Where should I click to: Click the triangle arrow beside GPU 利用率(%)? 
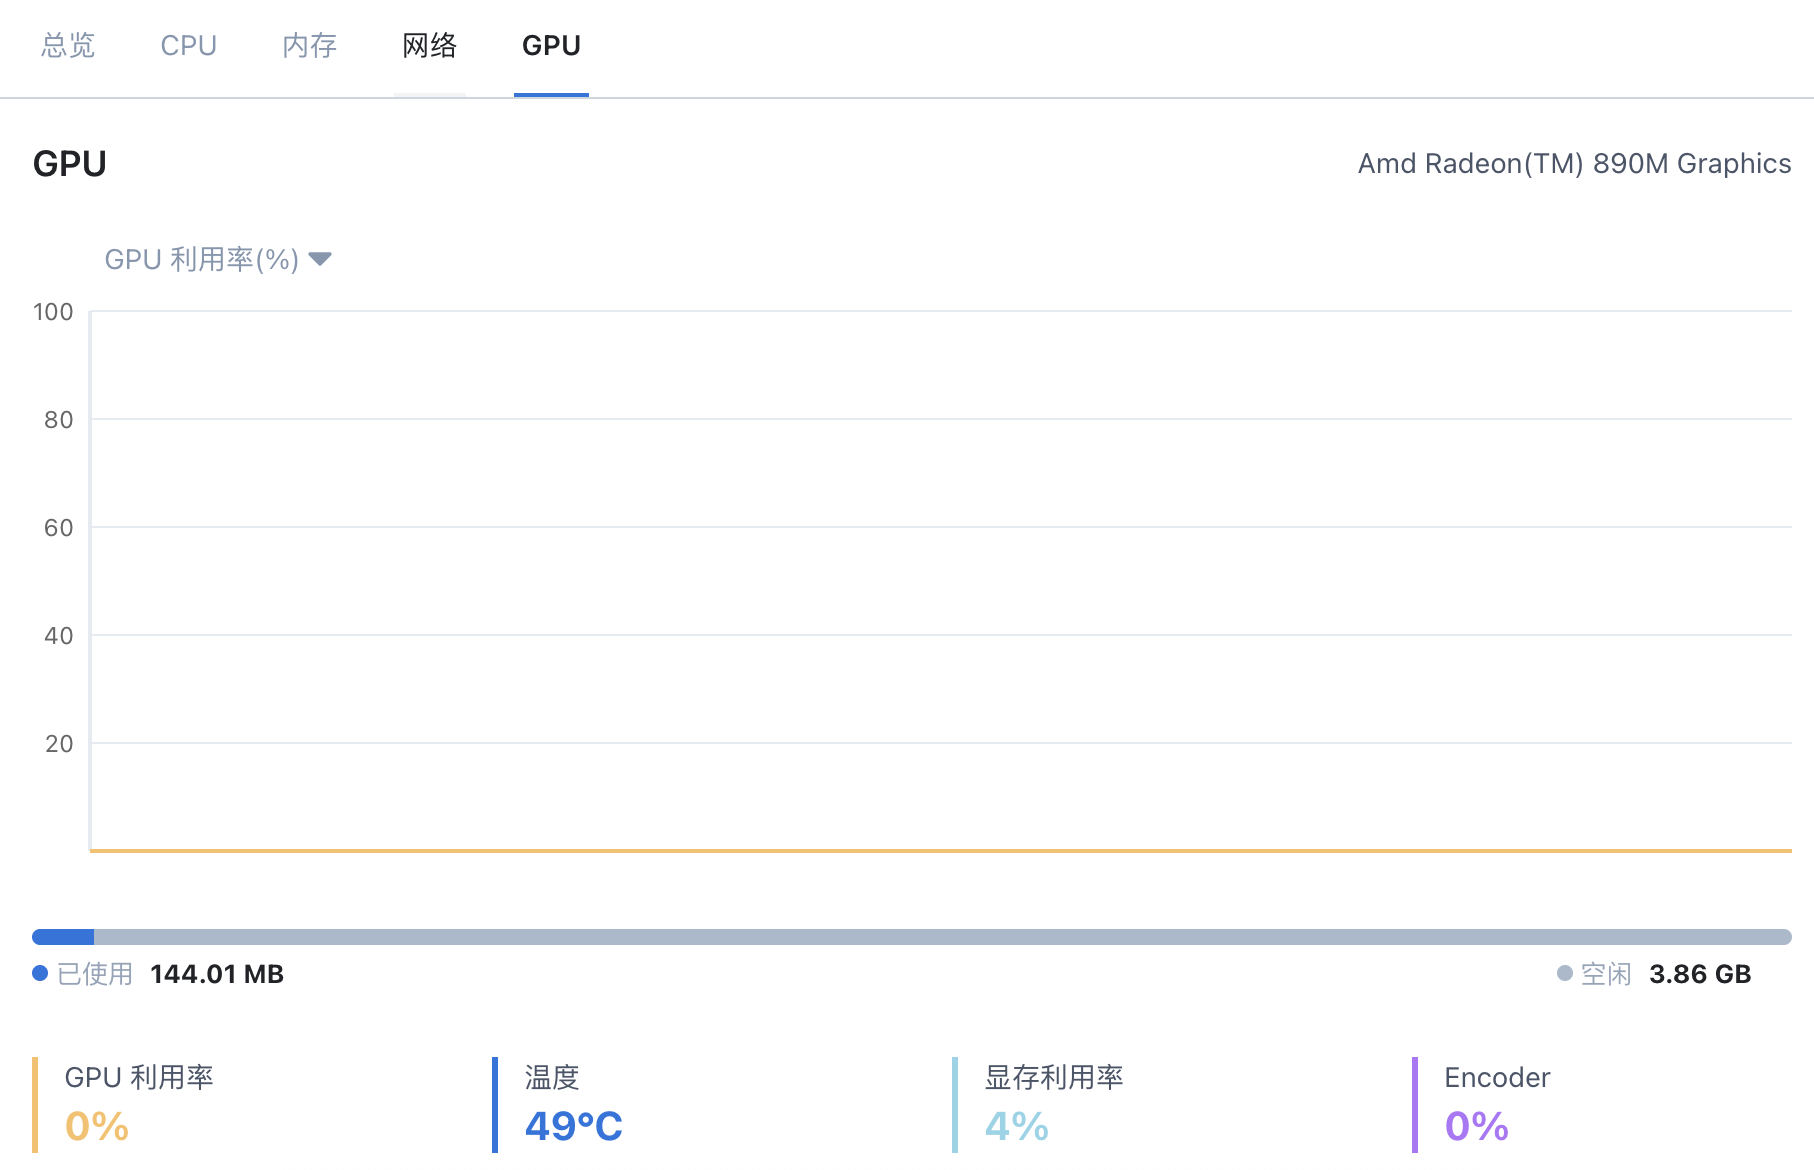pyautogui.click(x=320, y=260)
